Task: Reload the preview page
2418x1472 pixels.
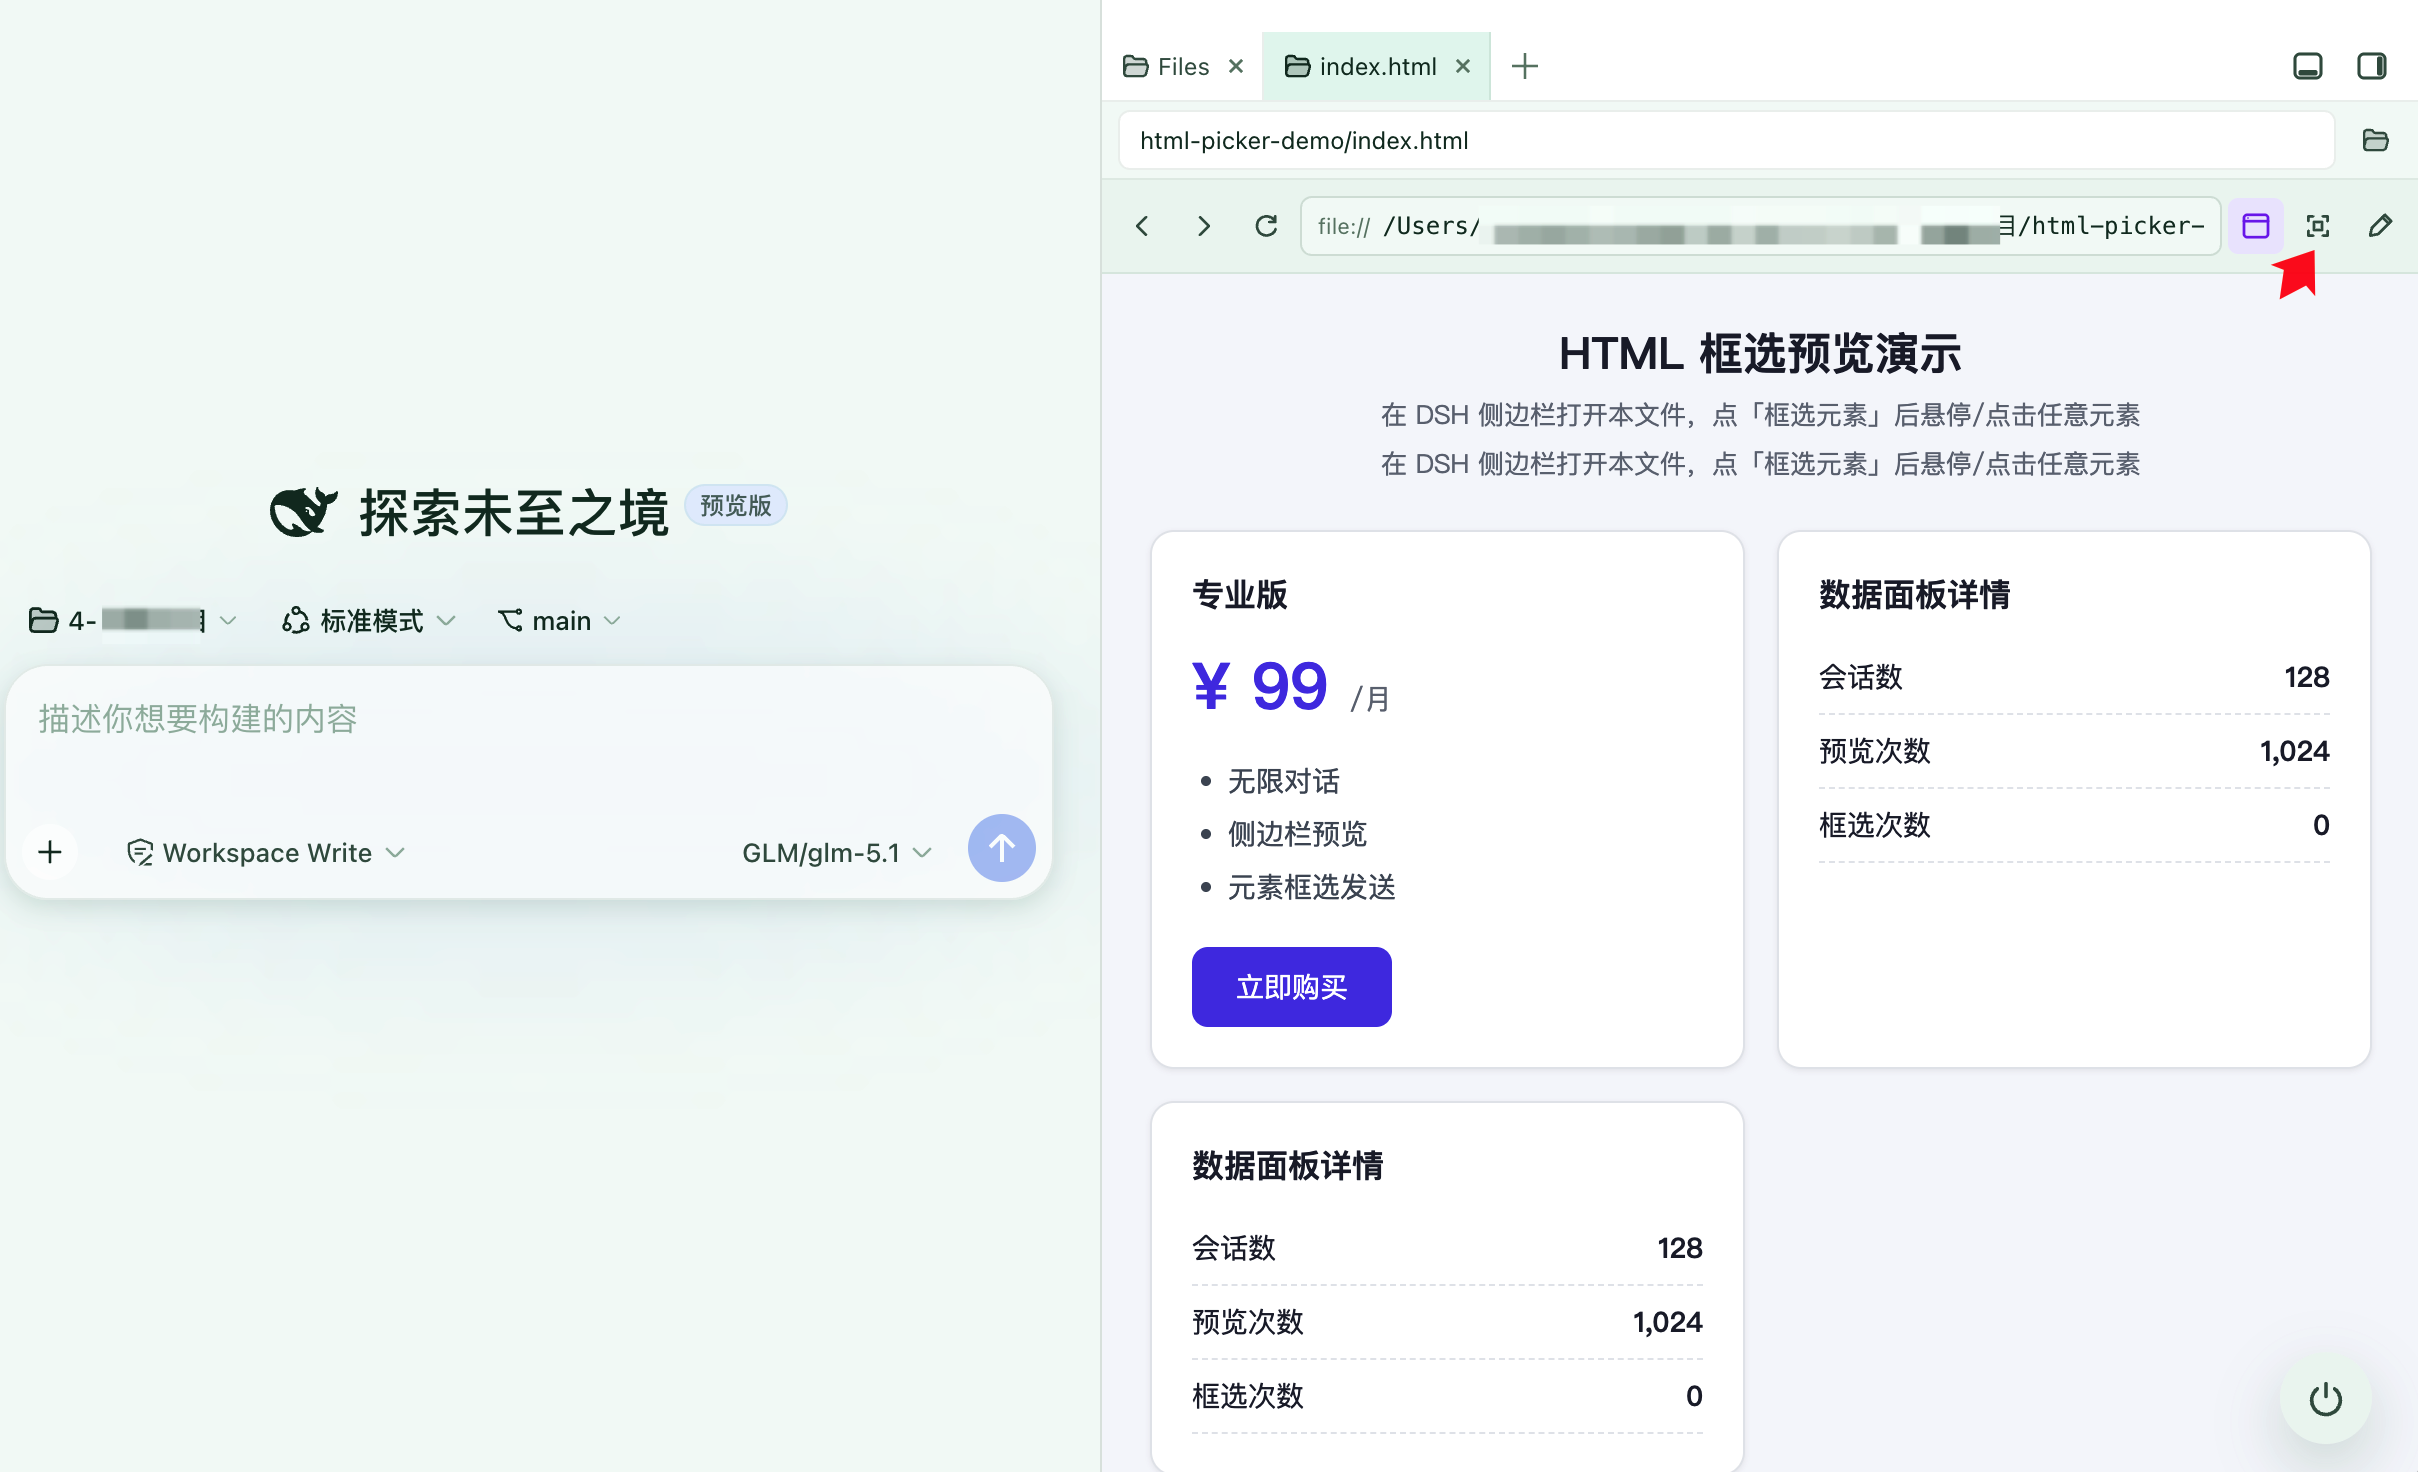Action: pyautogui.click(x=1266, y=226)
